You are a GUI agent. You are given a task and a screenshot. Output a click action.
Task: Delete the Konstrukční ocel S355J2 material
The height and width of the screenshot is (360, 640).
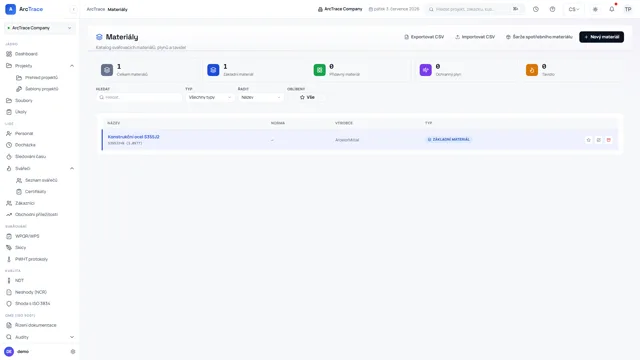pos(609,140)
